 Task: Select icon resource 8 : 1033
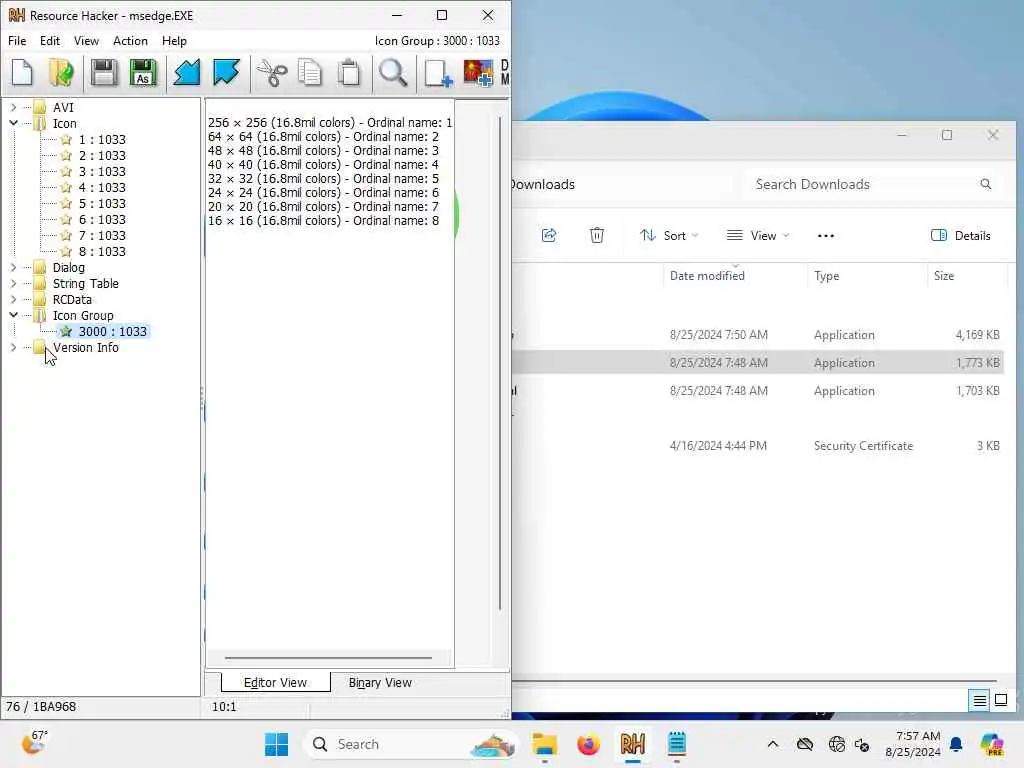(x=102, y=251)
